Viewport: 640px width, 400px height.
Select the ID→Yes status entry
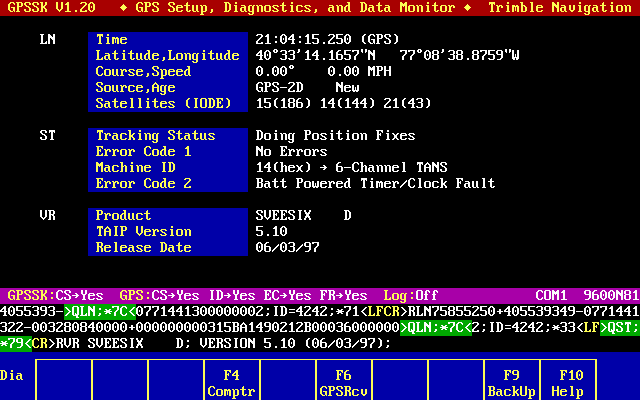(x=232, y=296)
